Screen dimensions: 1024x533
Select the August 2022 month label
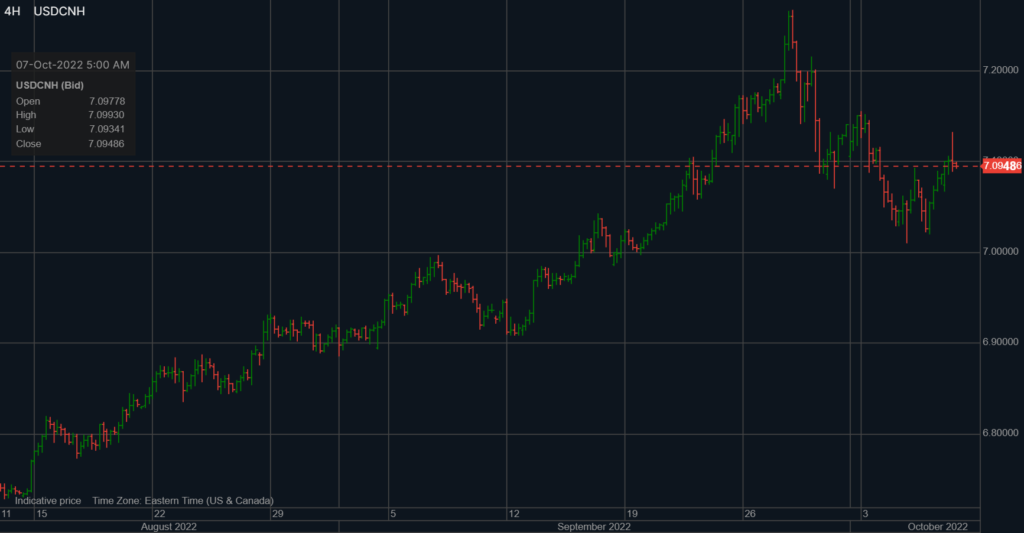[x=169, y=526]
